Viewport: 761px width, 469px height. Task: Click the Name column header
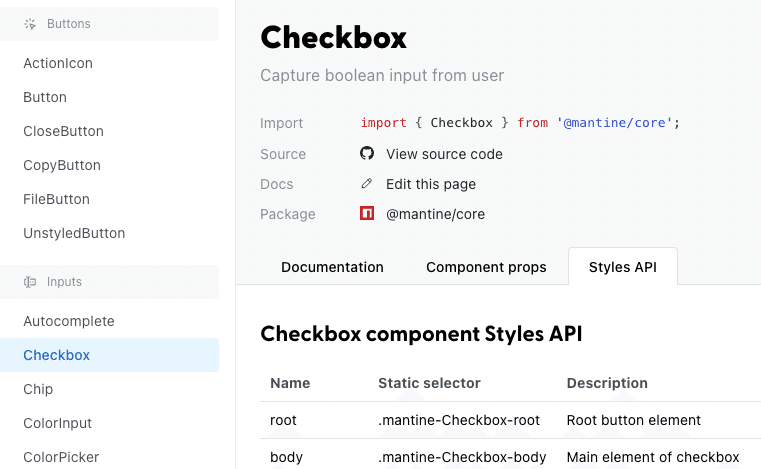coord(290,383)
